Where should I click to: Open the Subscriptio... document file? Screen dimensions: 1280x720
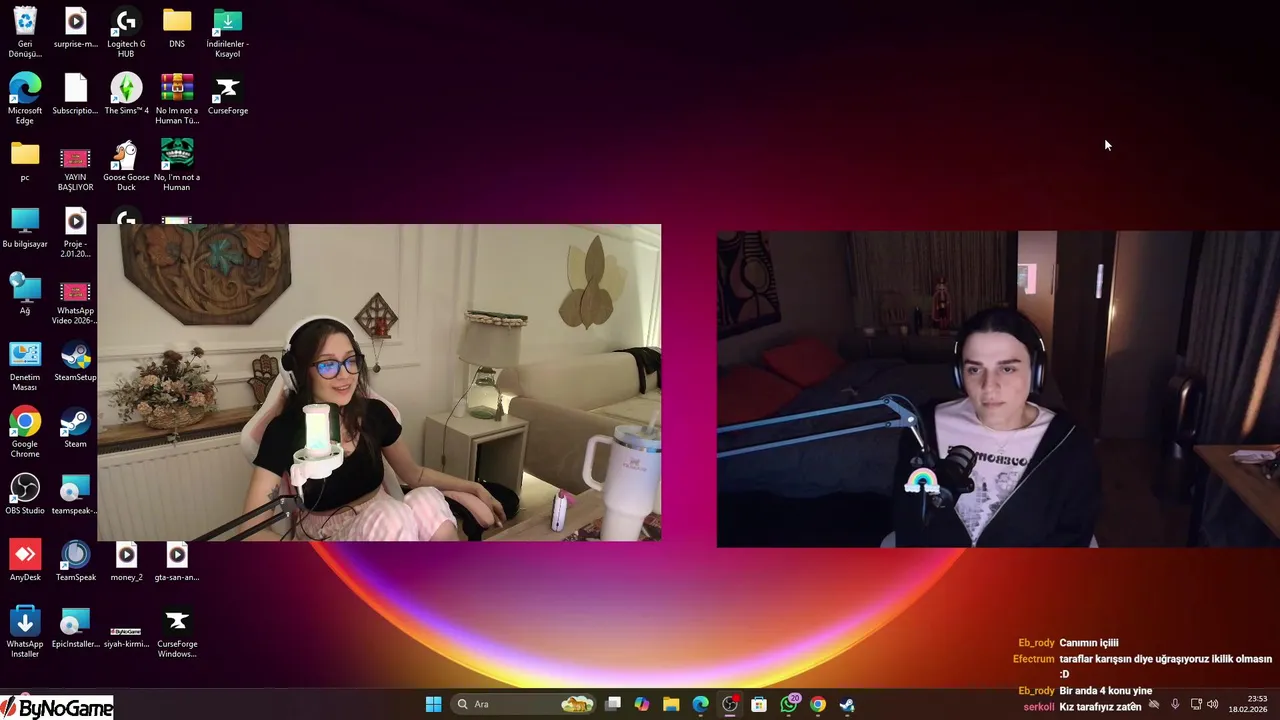pos(76,95)
